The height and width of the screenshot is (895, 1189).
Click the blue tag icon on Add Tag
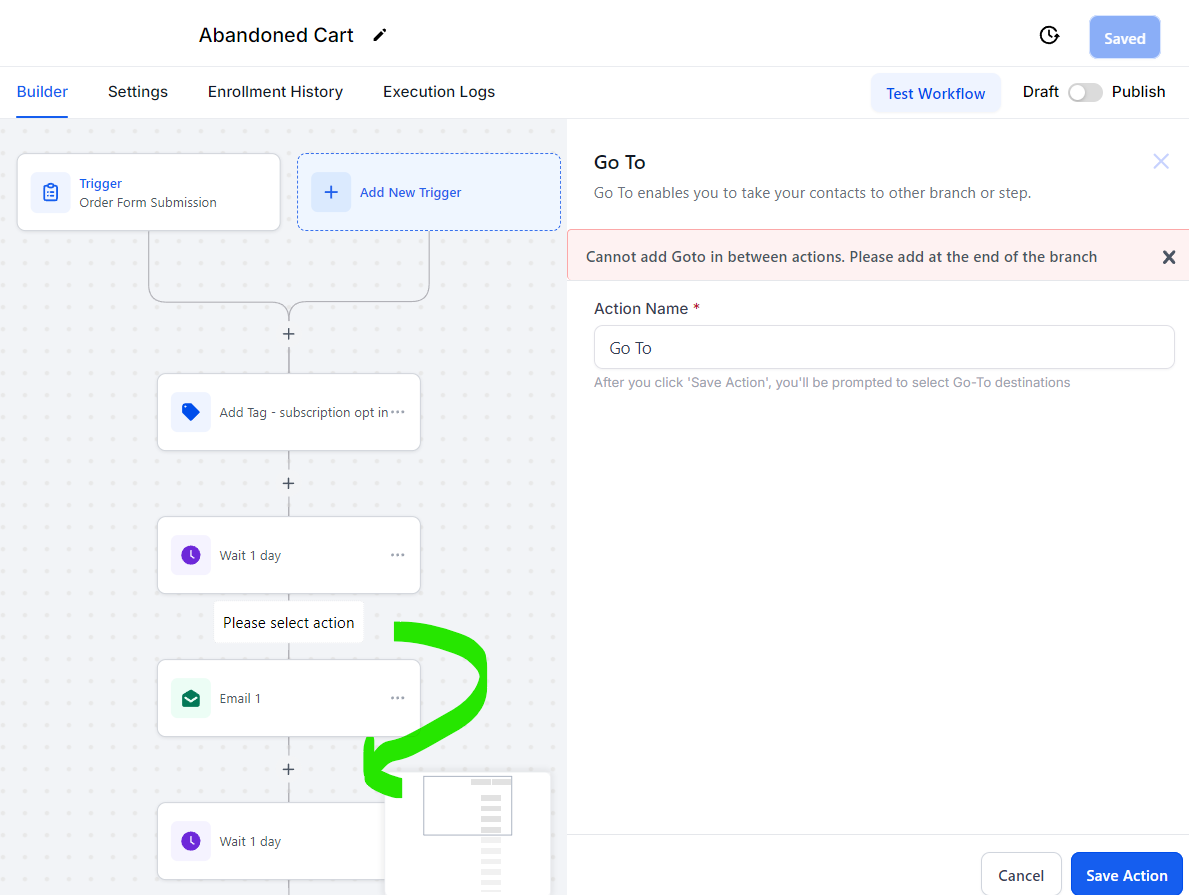tap(191, 412)
